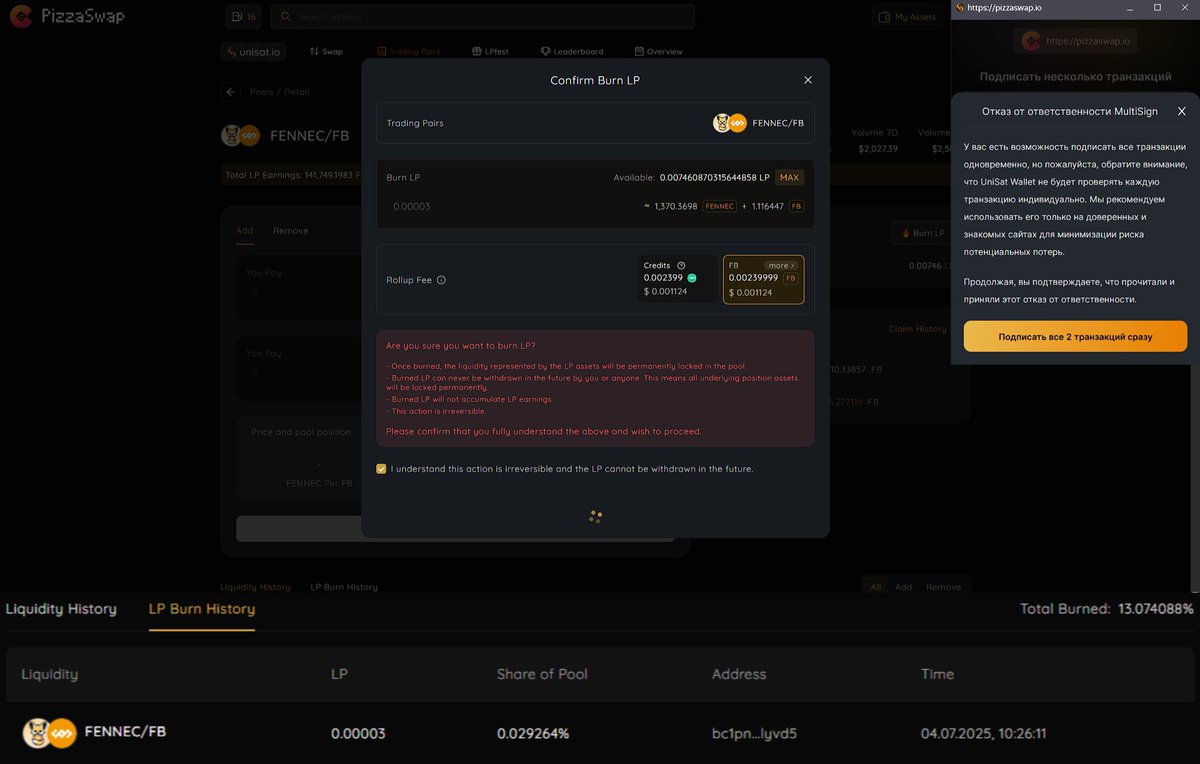Click small LP Burn History tab behind dialog

click(344, 587)
